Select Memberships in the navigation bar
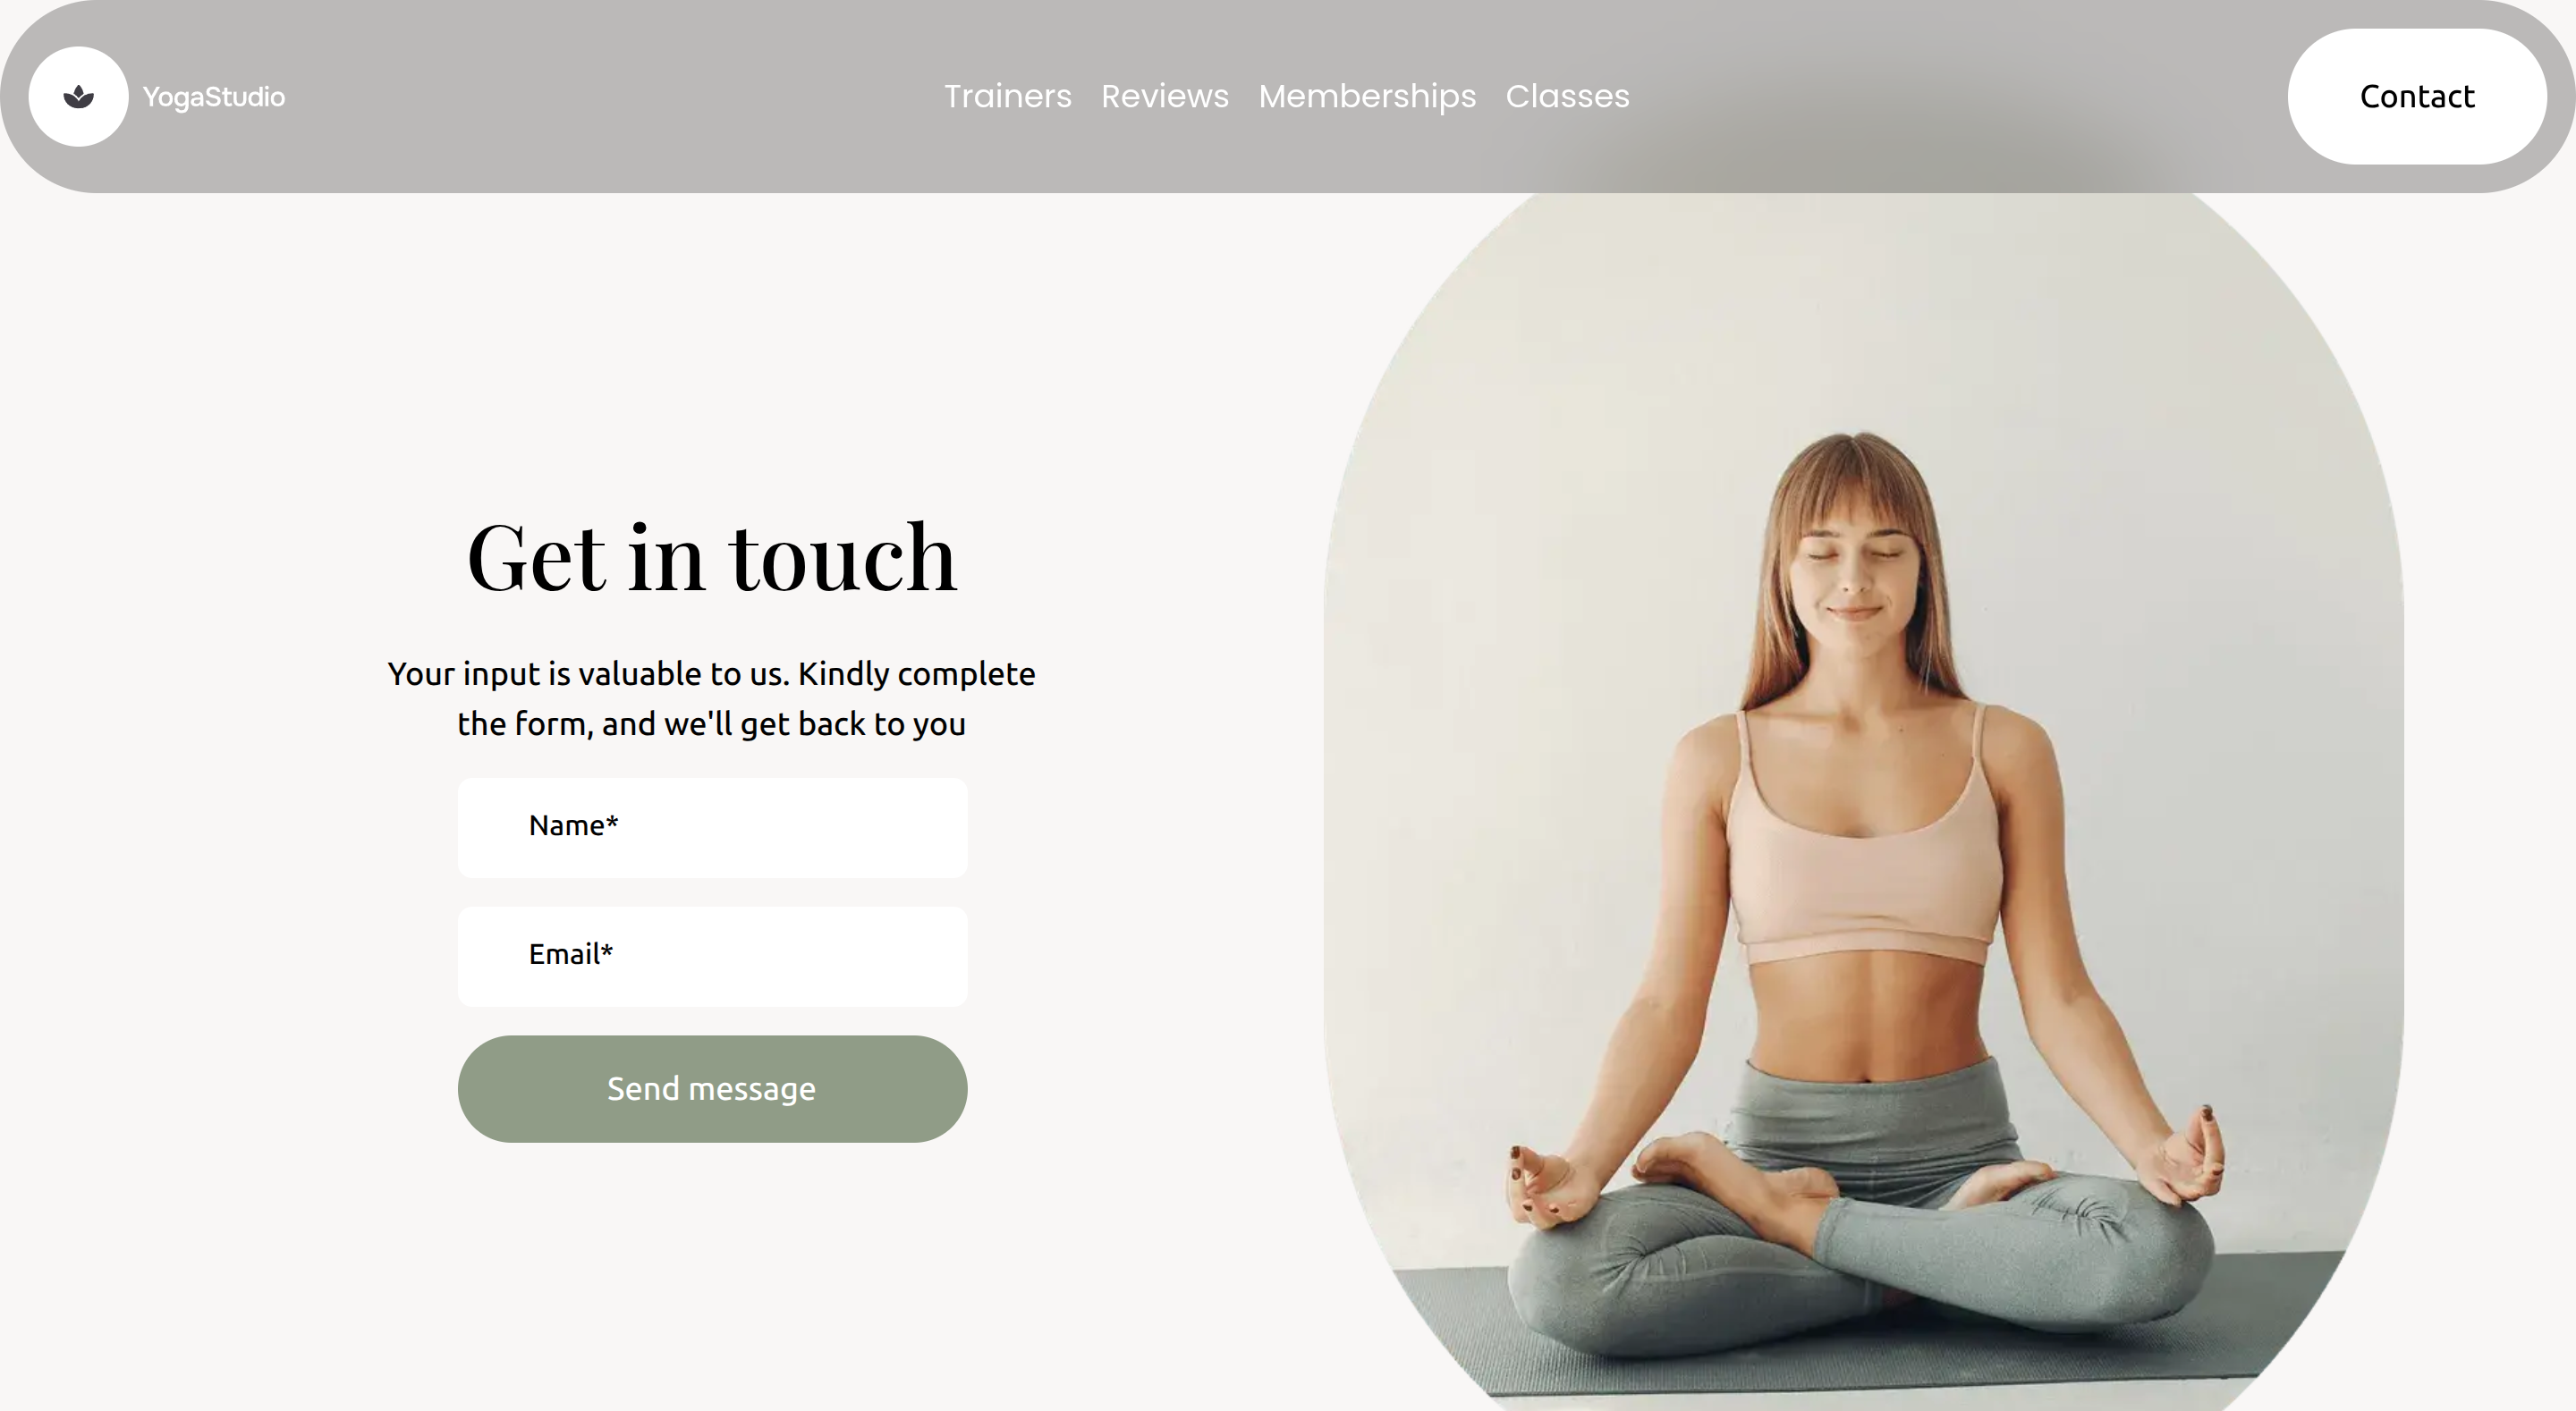 click(1367, 97)
